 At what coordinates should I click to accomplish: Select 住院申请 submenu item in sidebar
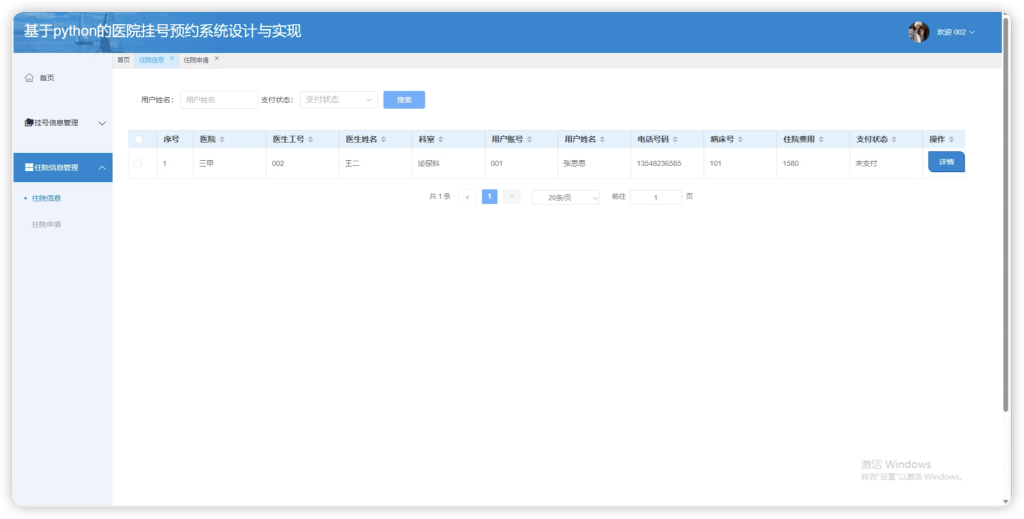coord(46,225)
